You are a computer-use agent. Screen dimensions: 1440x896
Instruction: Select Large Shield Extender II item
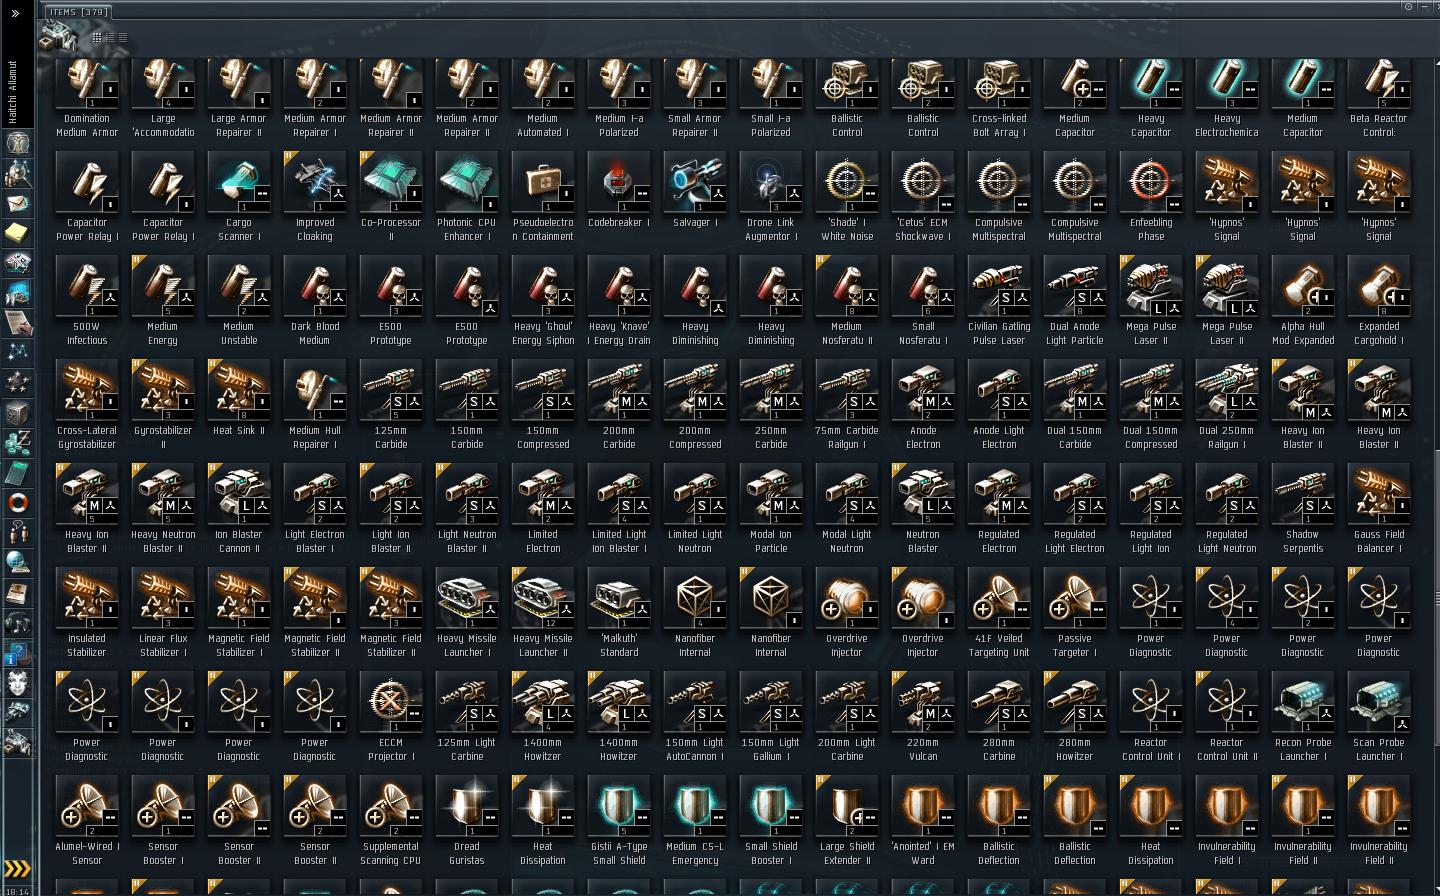click(x=846, y=821)
